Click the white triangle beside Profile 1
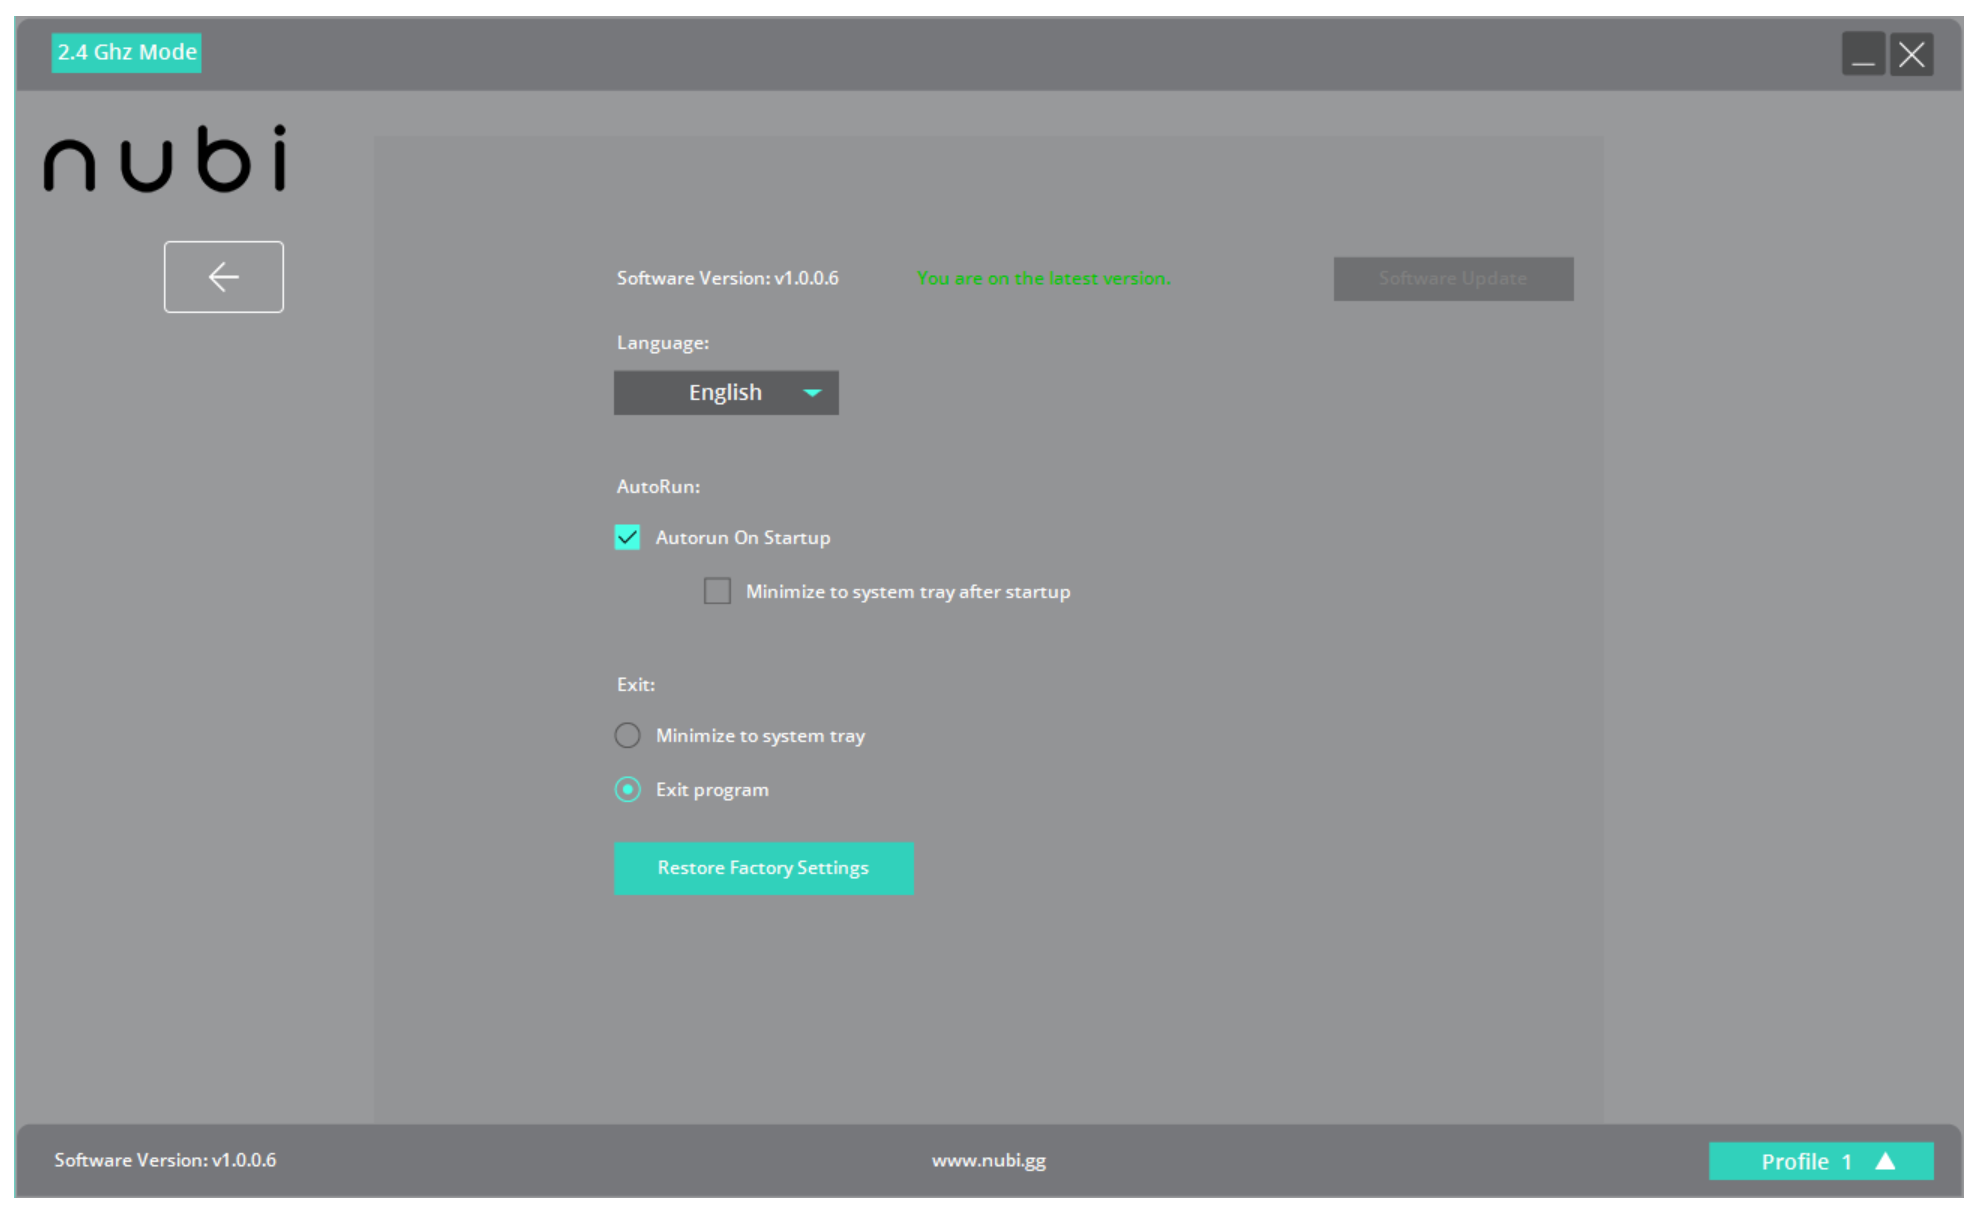Viewport: 1971px width, 1210px height. pos(1885,1161)
